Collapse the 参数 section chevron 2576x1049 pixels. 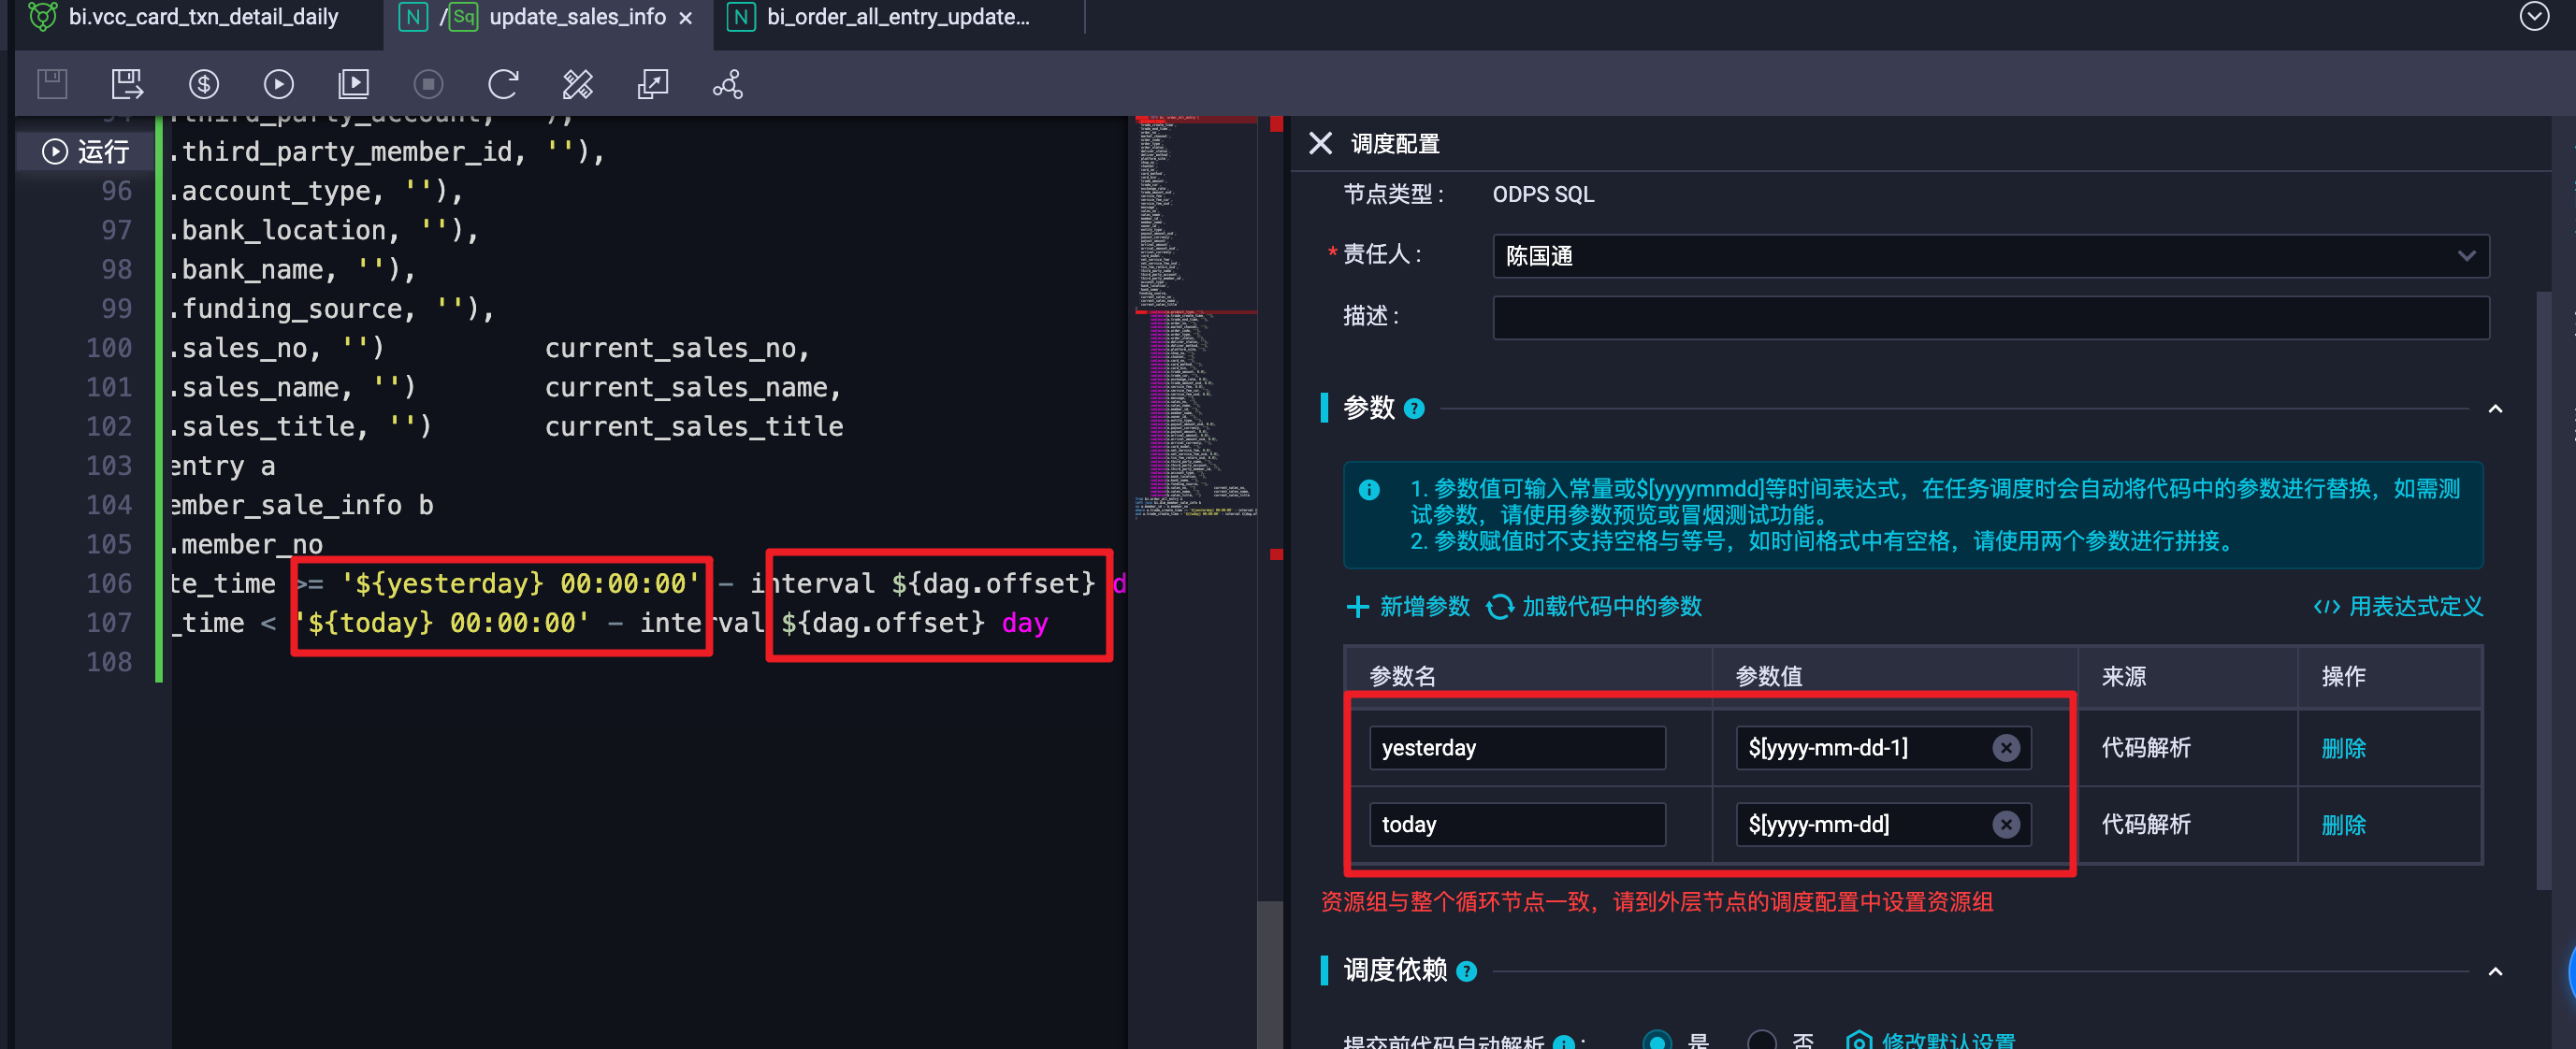tap(2495, 408)
